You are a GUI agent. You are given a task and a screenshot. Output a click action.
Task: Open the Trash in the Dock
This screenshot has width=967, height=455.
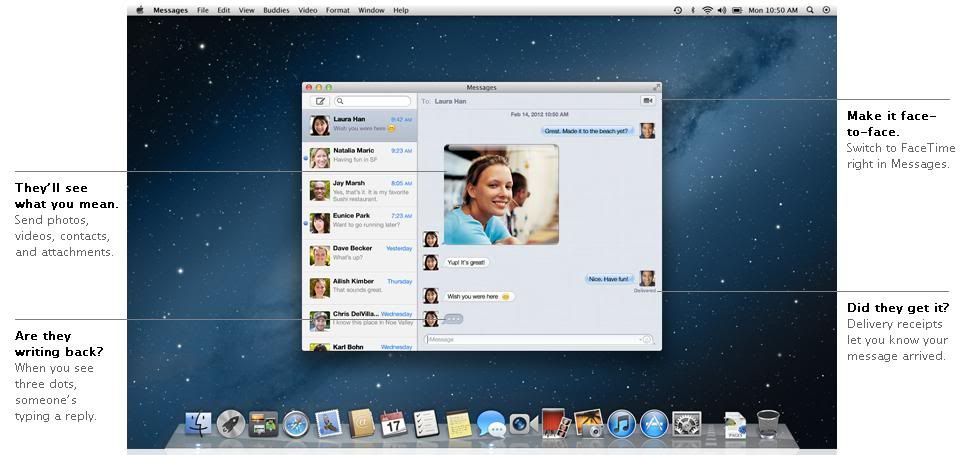click(x=768, y=424)
